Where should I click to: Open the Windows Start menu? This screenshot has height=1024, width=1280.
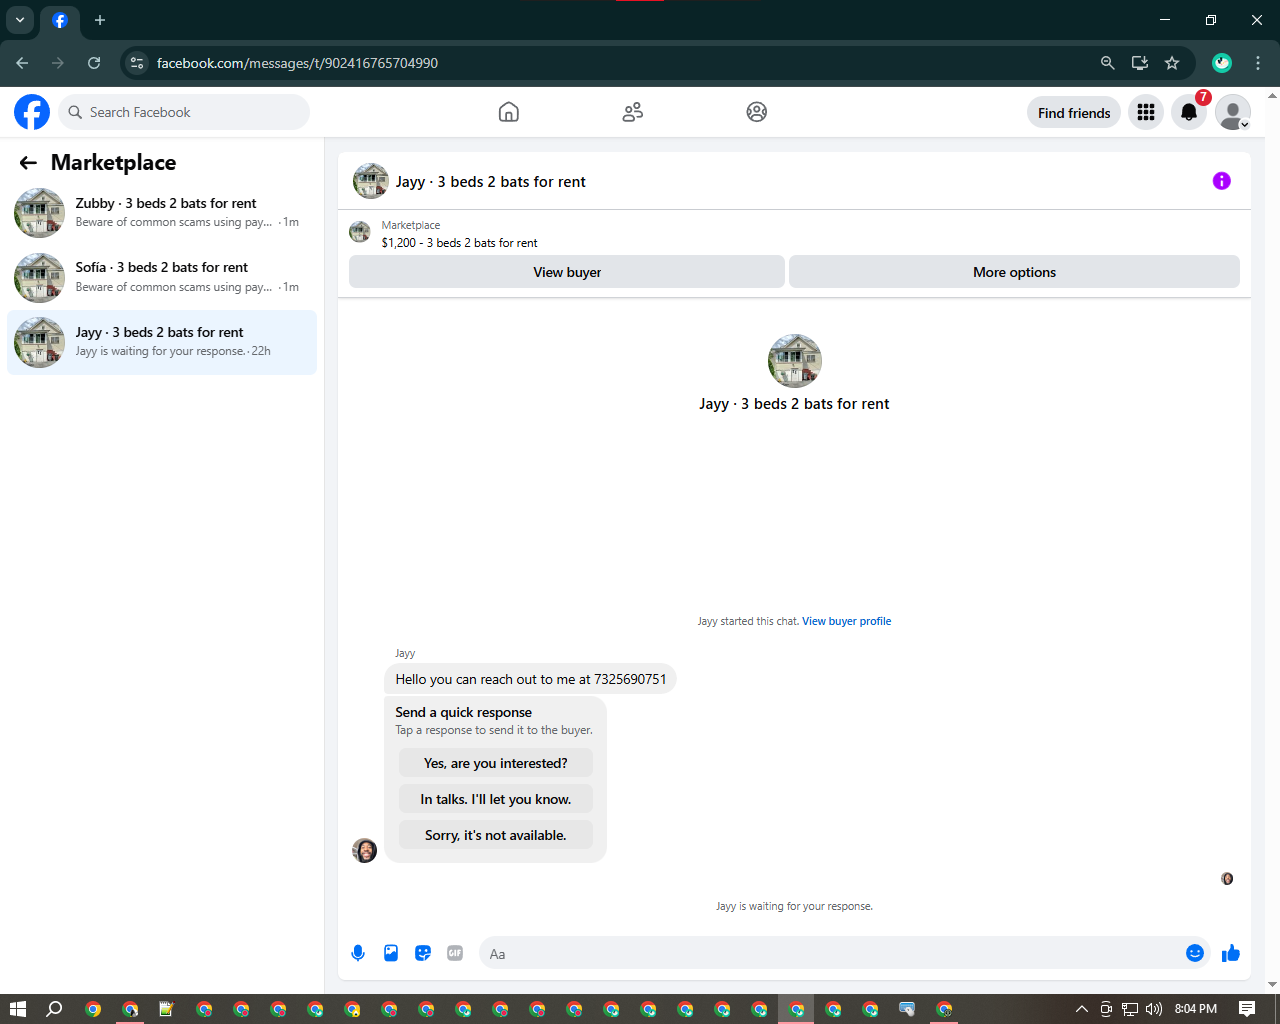point(17,1009)
